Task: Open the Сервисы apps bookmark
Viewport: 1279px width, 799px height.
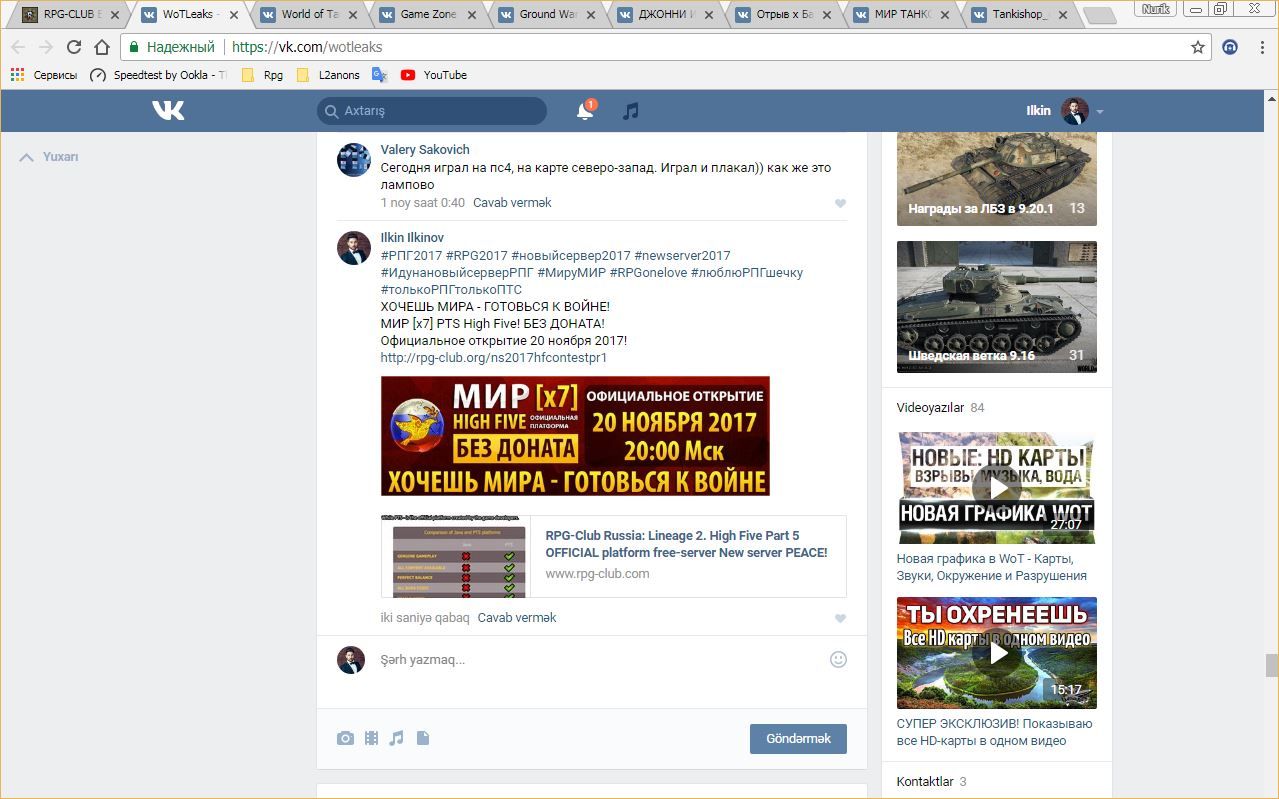Action: pyautogui.click(x=44, y=75)
